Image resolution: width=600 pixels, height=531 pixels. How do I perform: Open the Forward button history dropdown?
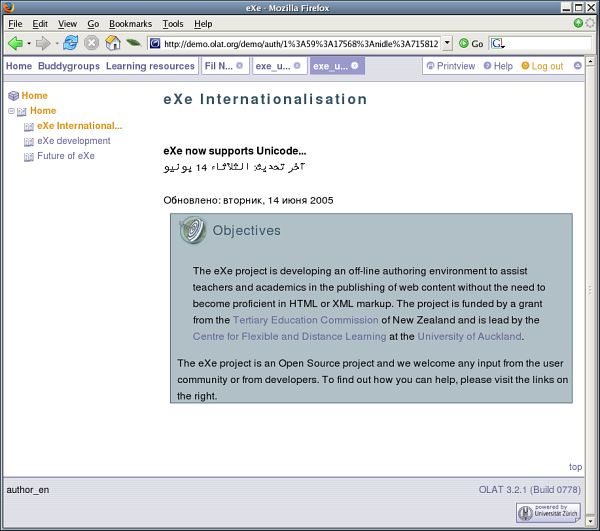click(57, 44)
